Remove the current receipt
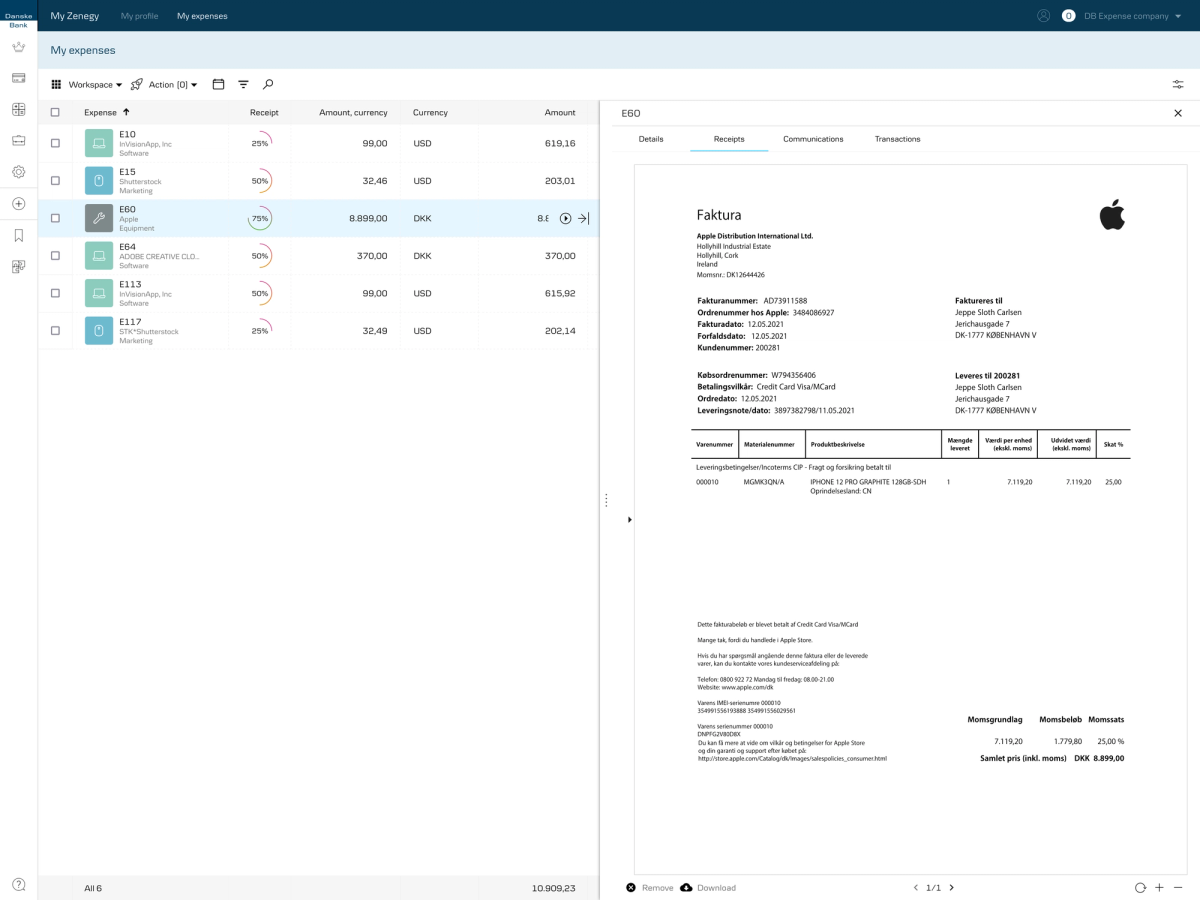1200x900 pixels. click(x=650, y=888)
